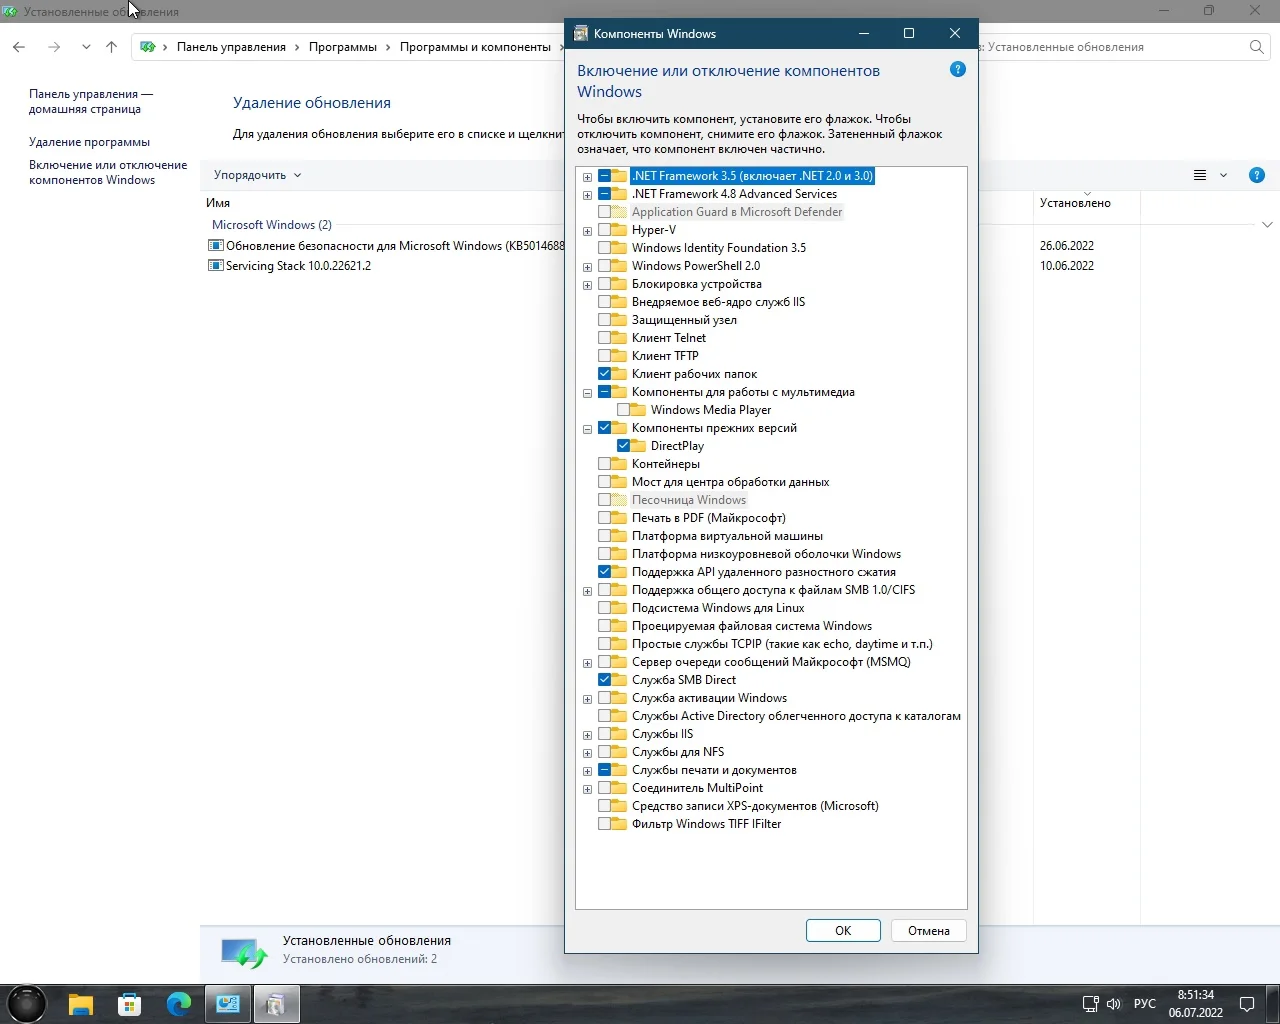Click the back arrow in Control Panel
Screen dimensions: 1280x1024
click(x=19, y=47)
